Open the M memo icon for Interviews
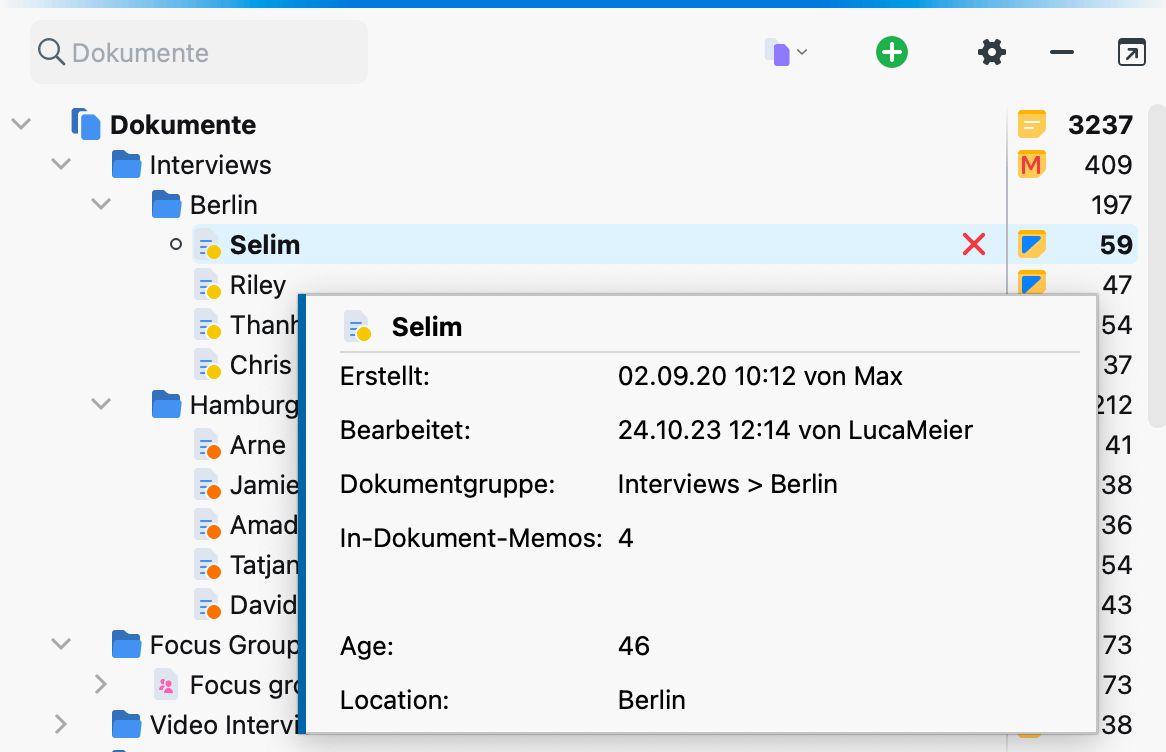This screenshot has height=752, width=1166. pyautogui.click(x=1031, y=164)
